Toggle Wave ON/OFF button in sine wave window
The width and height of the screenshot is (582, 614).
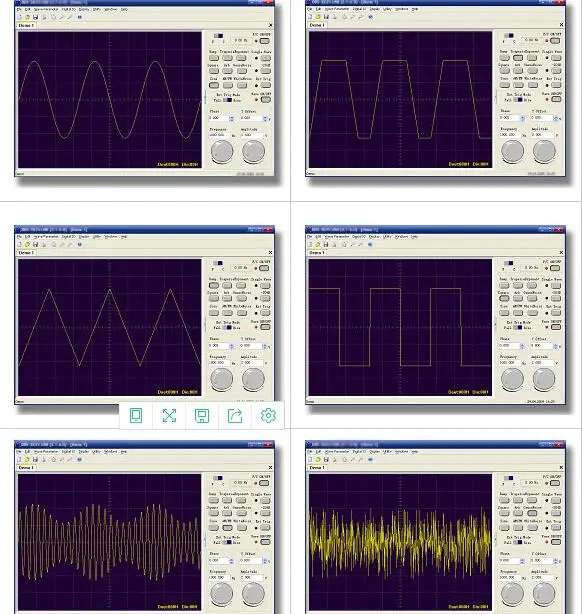click(x=266, y=99)
